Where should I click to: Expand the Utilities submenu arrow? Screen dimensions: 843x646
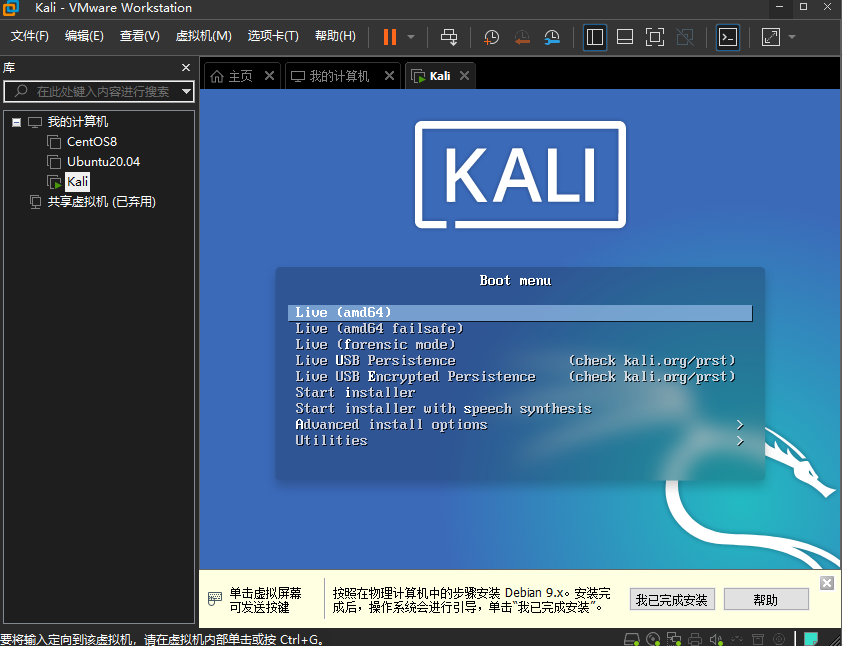740,441
